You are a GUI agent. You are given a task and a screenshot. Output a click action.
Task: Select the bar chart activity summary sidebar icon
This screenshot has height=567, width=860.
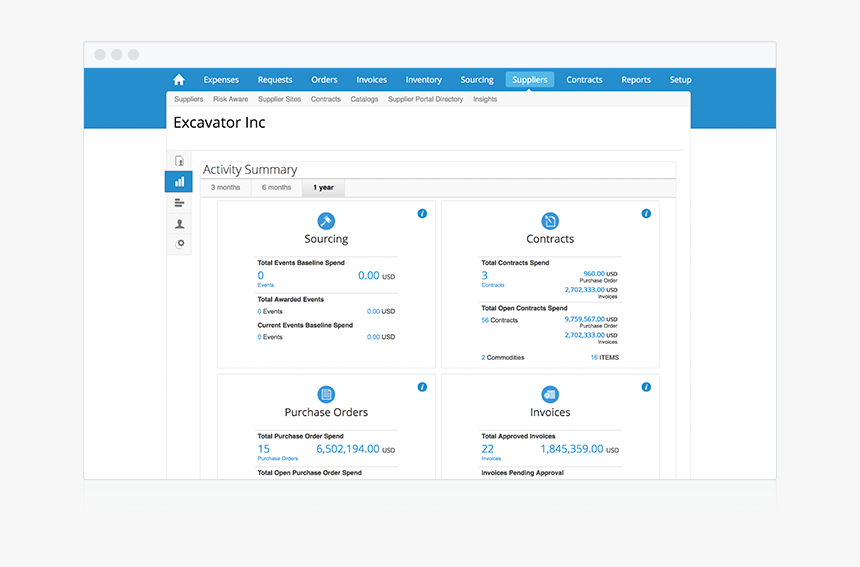click(x=179, y=182)
